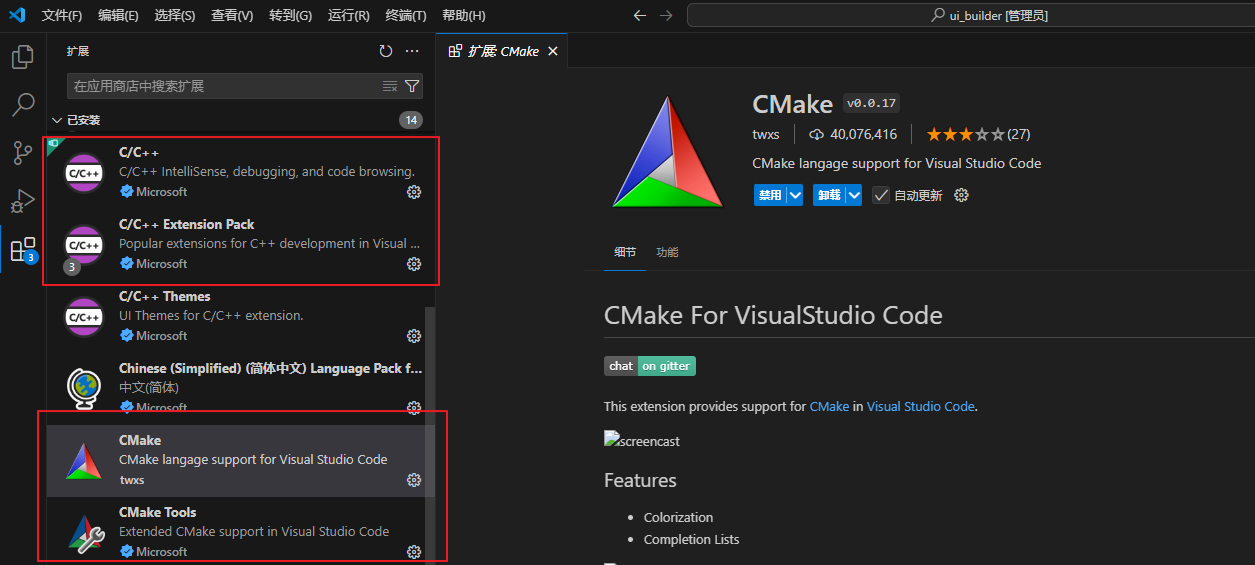Open the Extensions view icon

[22, 249]
